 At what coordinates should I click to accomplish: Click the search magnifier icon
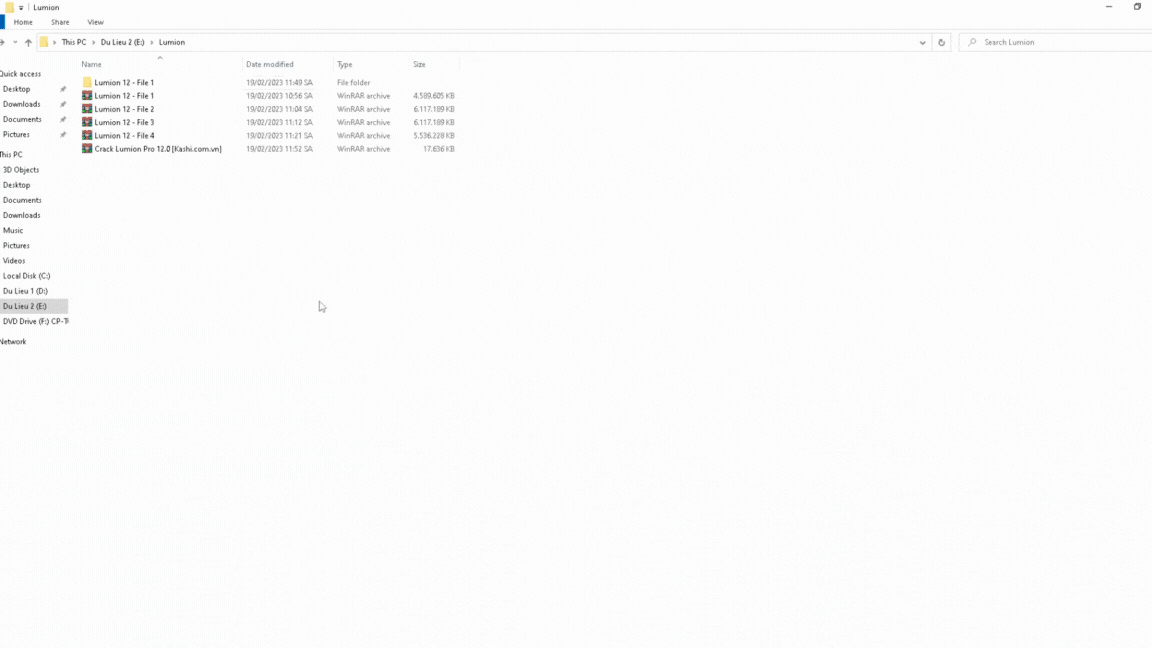tap(972, 43)
